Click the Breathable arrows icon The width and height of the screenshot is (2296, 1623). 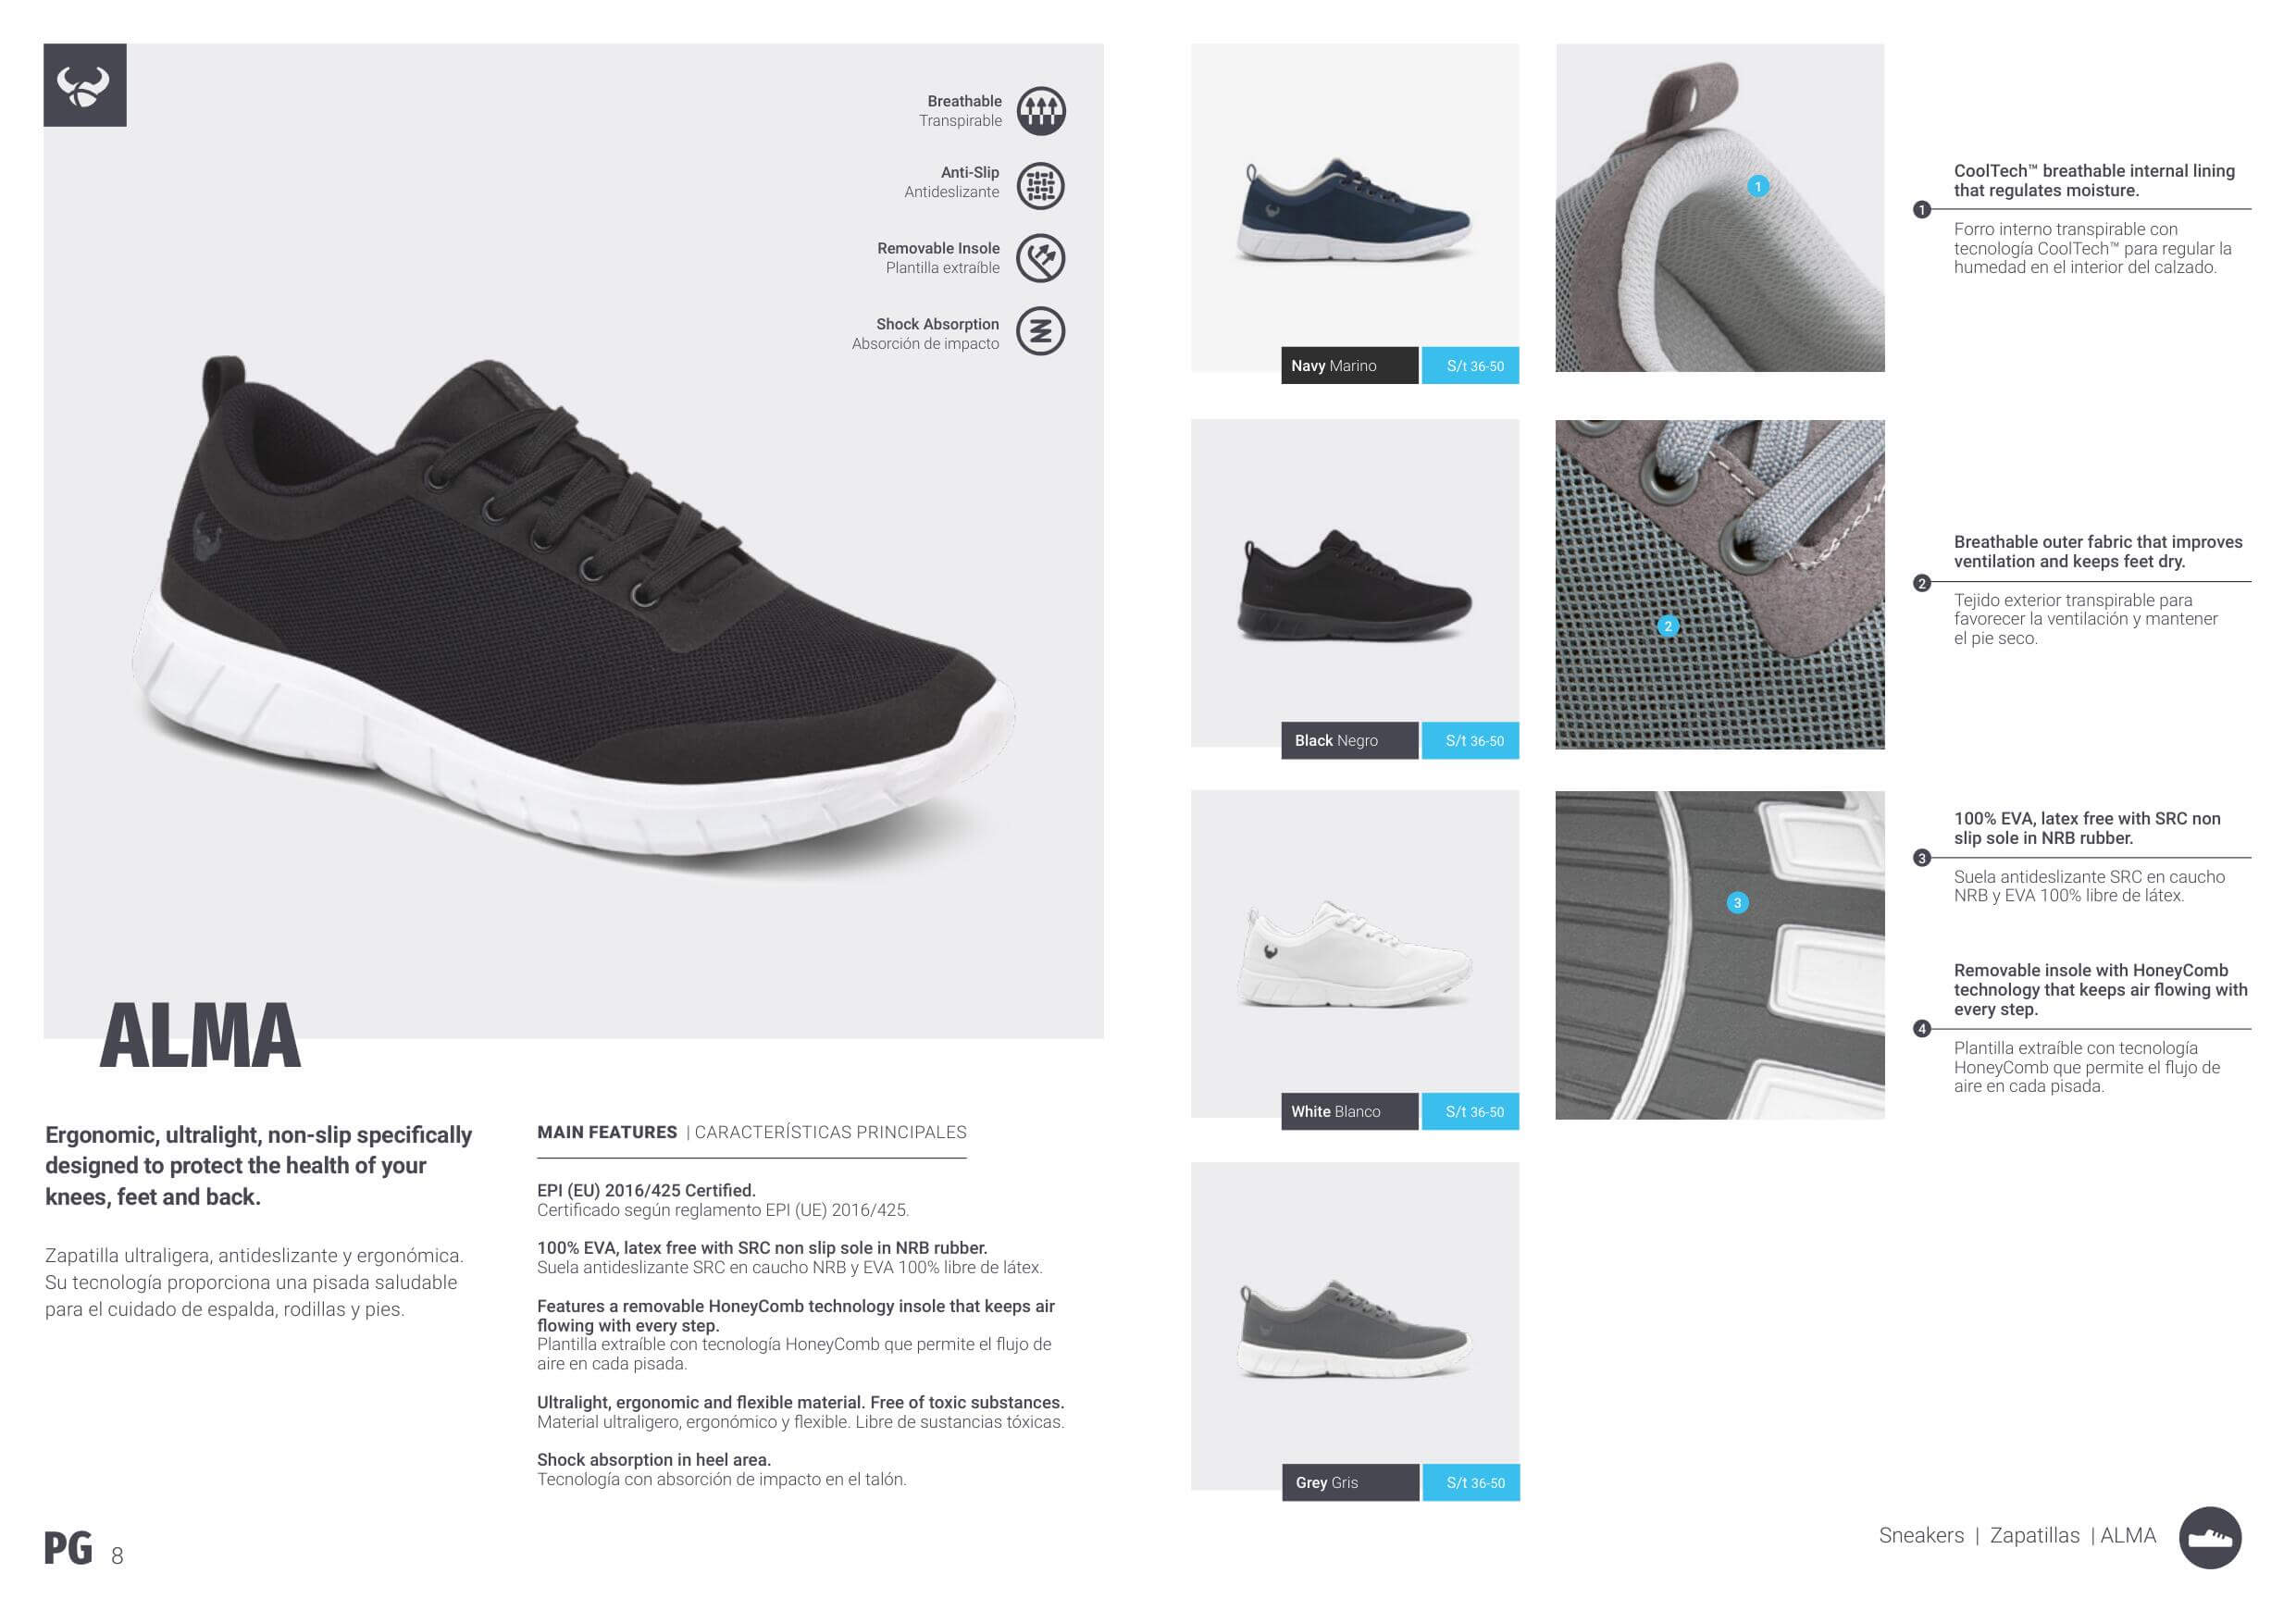(1041, 110)
